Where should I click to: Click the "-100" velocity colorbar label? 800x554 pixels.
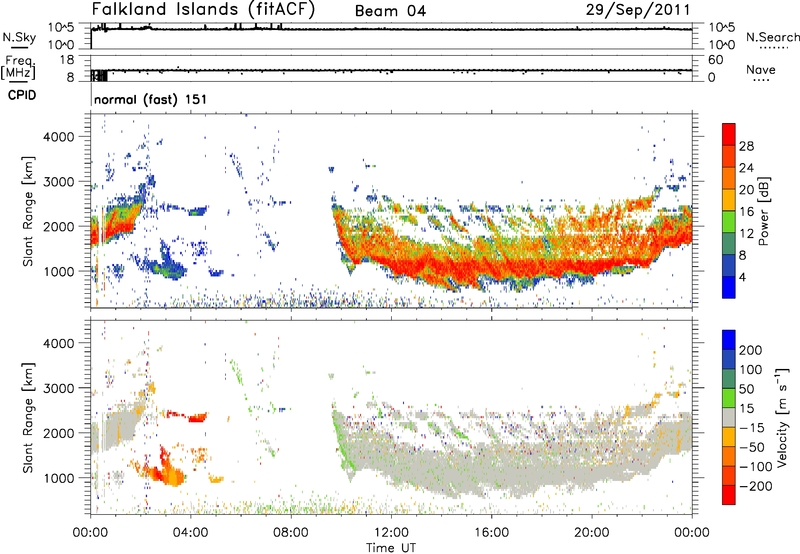[x=756, y=466]
